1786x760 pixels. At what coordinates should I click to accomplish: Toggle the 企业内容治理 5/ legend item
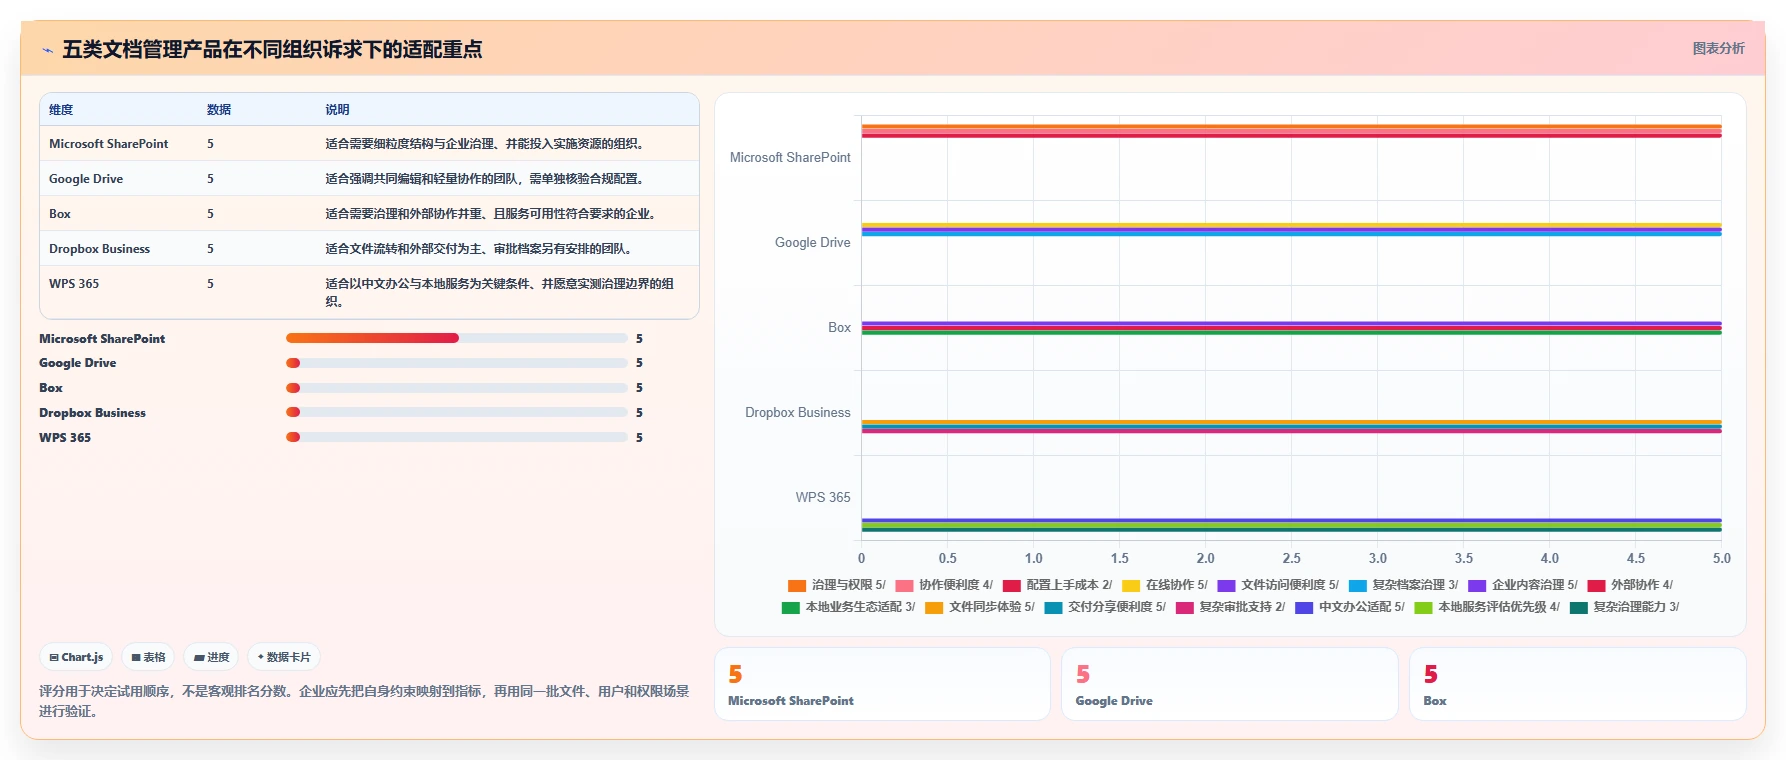click(1523, 585)
